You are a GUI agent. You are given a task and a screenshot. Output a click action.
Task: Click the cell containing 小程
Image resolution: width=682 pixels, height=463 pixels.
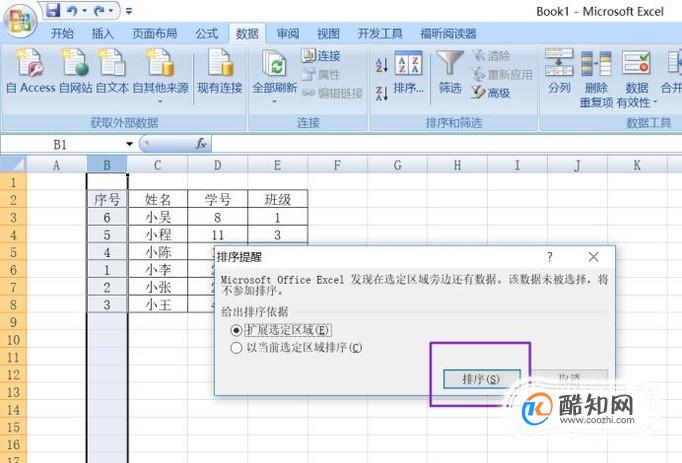coord(157,235)
